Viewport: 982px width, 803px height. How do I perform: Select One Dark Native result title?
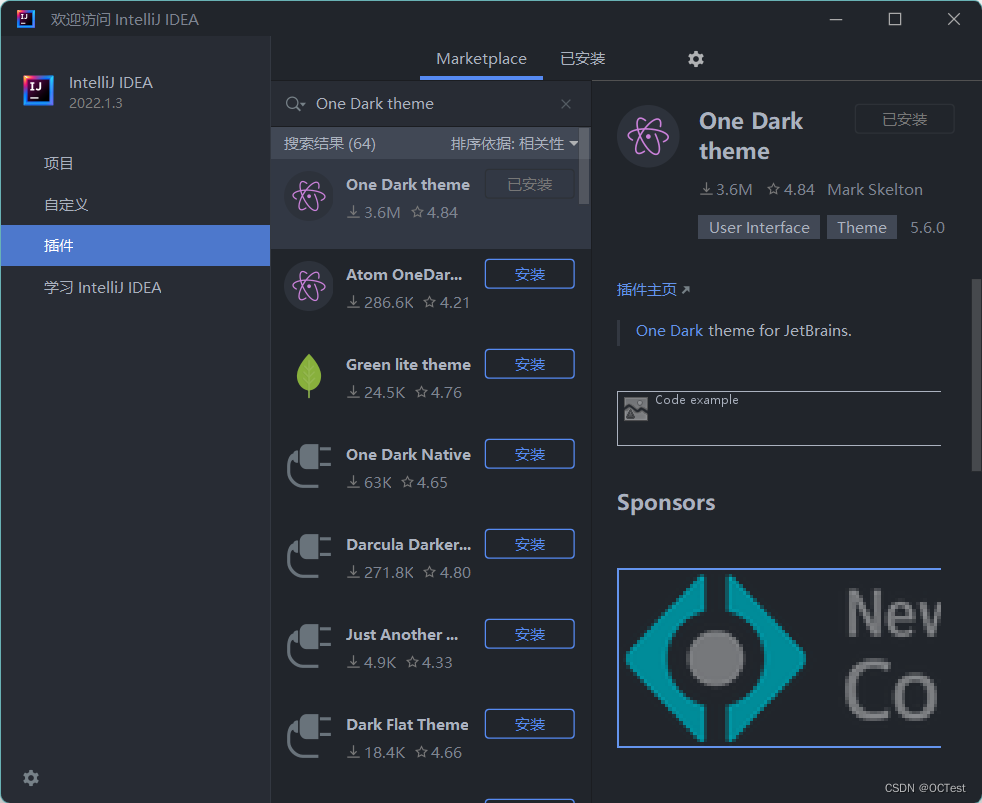click(x=408, y=455)
